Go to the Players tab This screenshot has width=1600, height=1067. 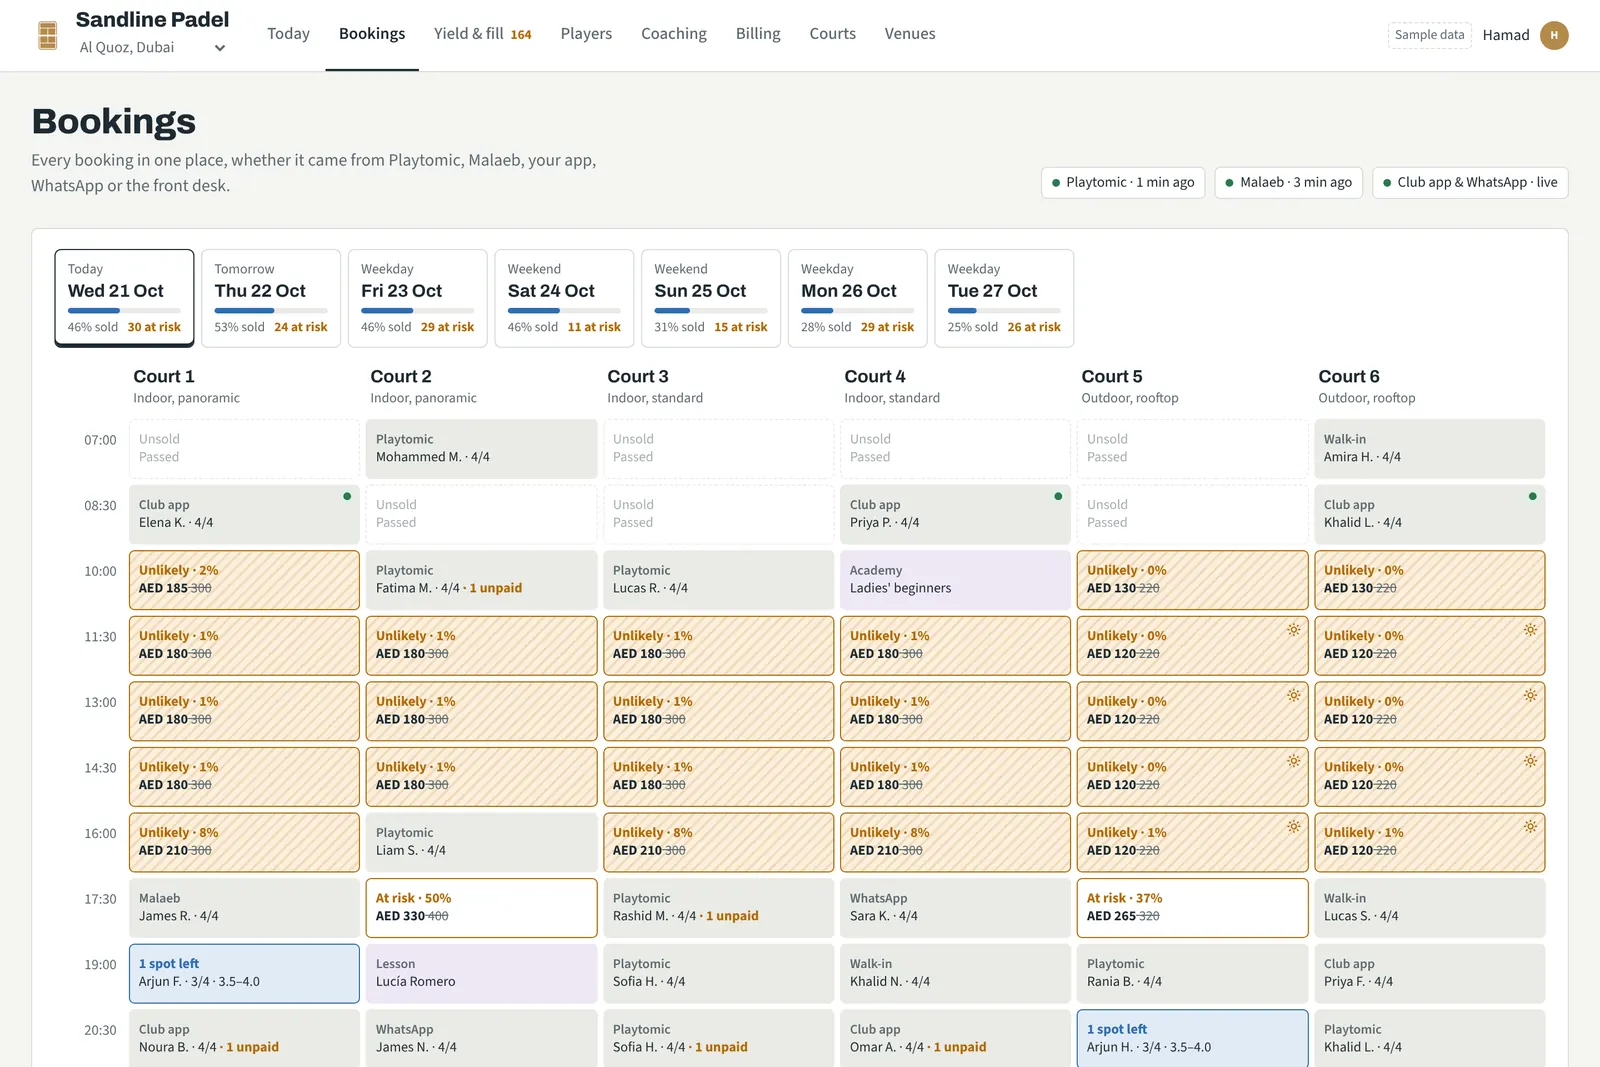pos(586,34)
